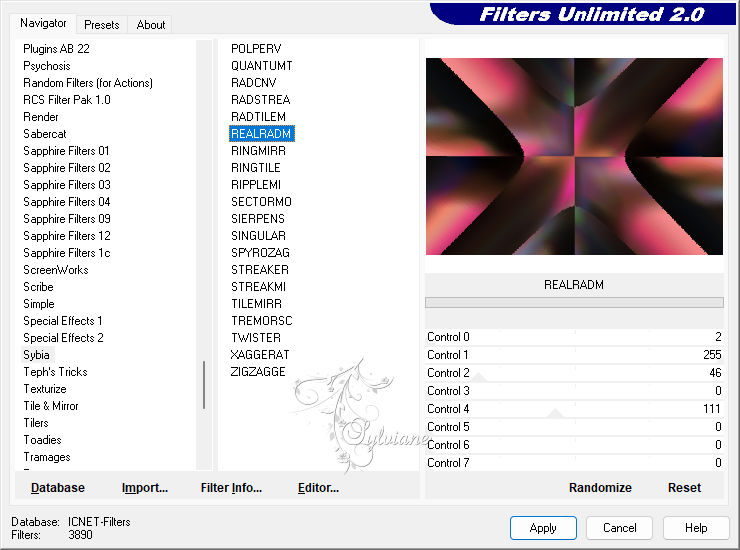Reset the filter controls
Screen dimensions: 740x550
(x=684, y=487)
